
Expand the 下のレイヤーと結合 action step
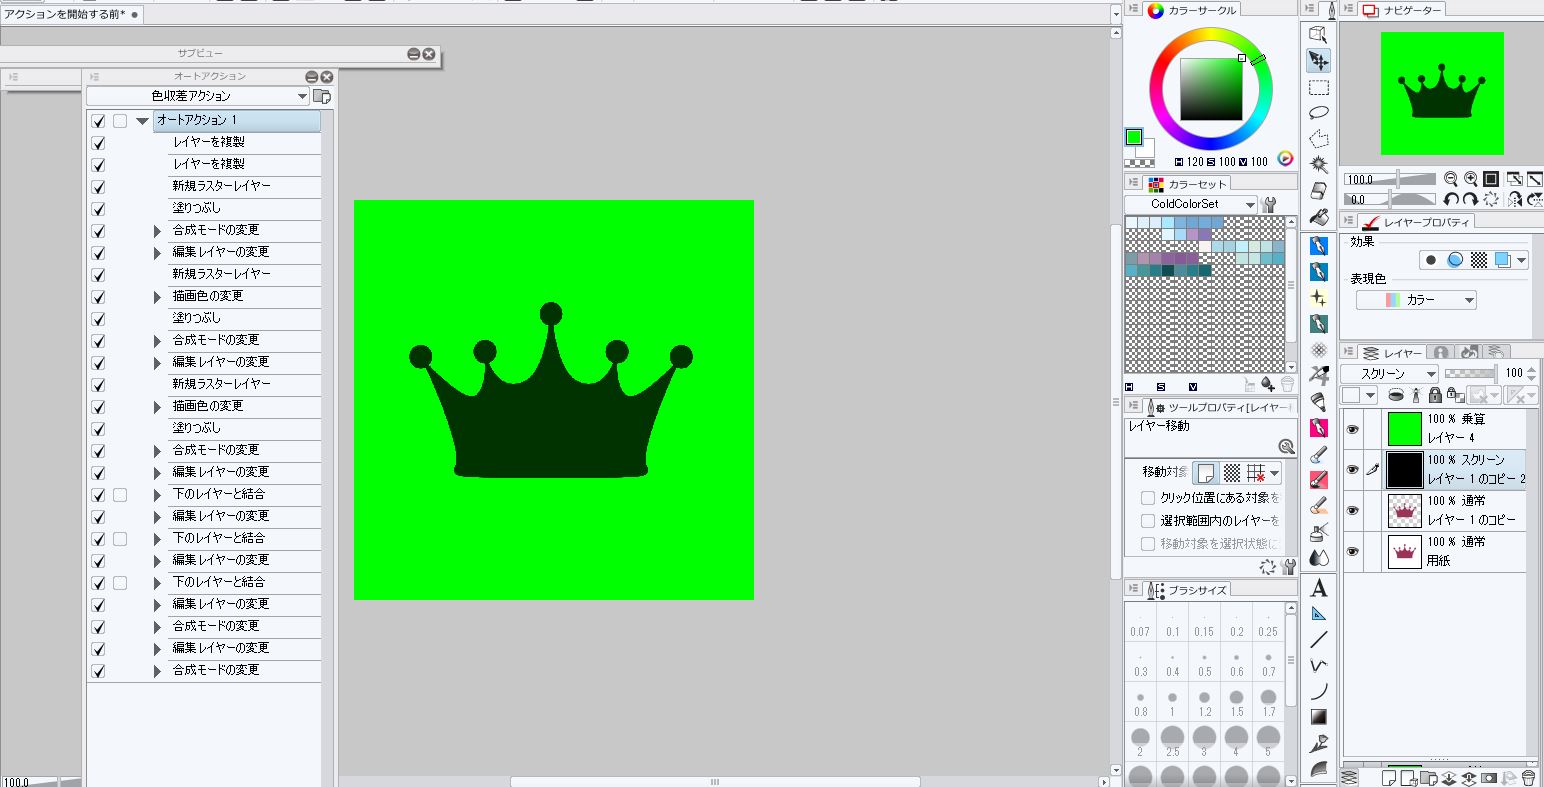coord(157,495)
